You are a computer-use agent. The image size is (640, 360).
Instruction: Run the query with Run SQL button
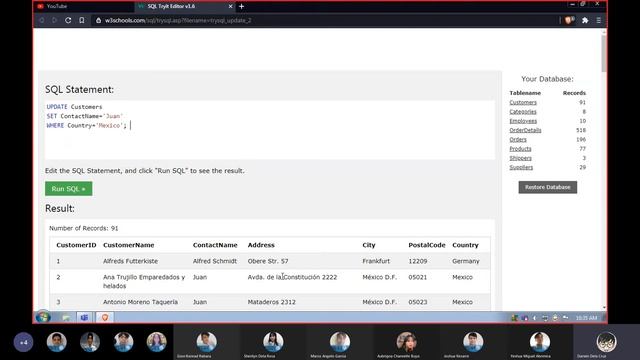69,189
